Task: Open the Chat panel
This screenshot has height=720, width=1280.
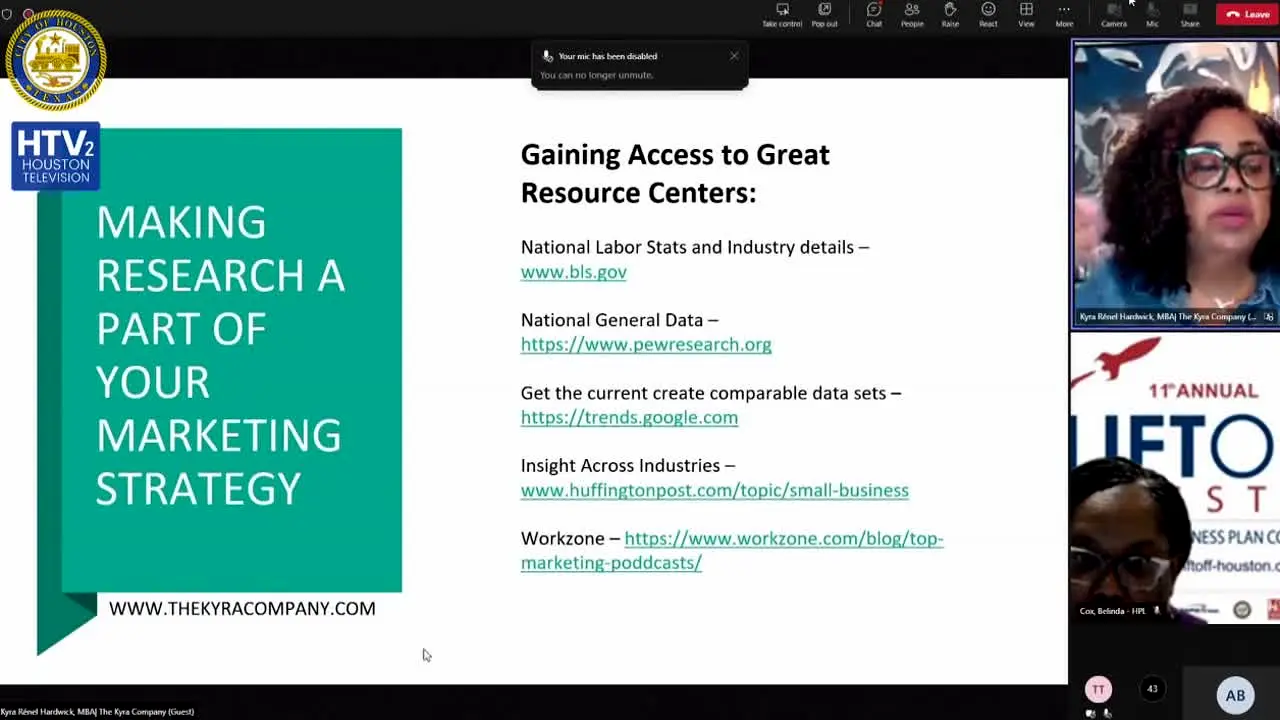Action: tap(874, 15)
